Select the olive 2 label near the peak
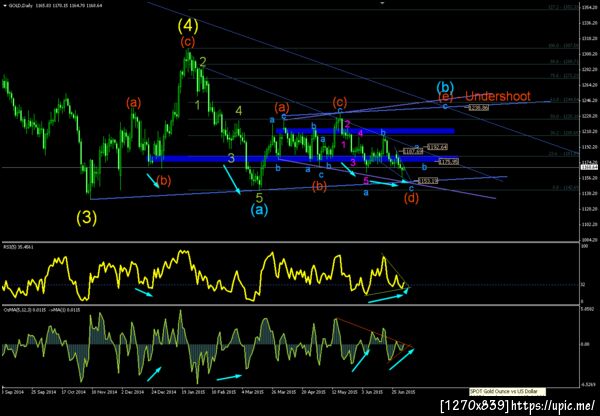 point(203,62)
